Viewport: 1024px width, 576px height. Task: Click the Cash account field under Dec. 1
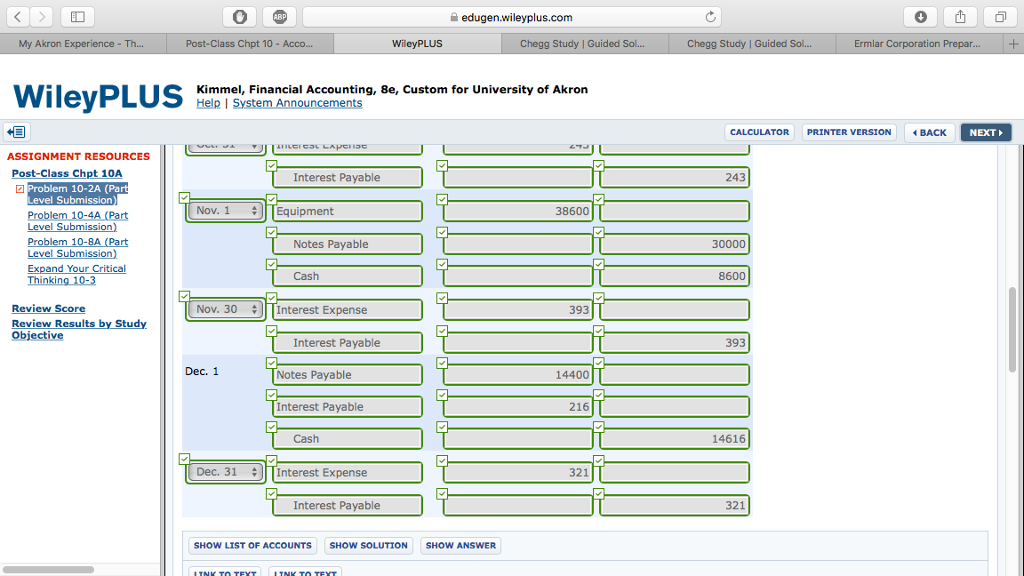[x=347, y=438]
